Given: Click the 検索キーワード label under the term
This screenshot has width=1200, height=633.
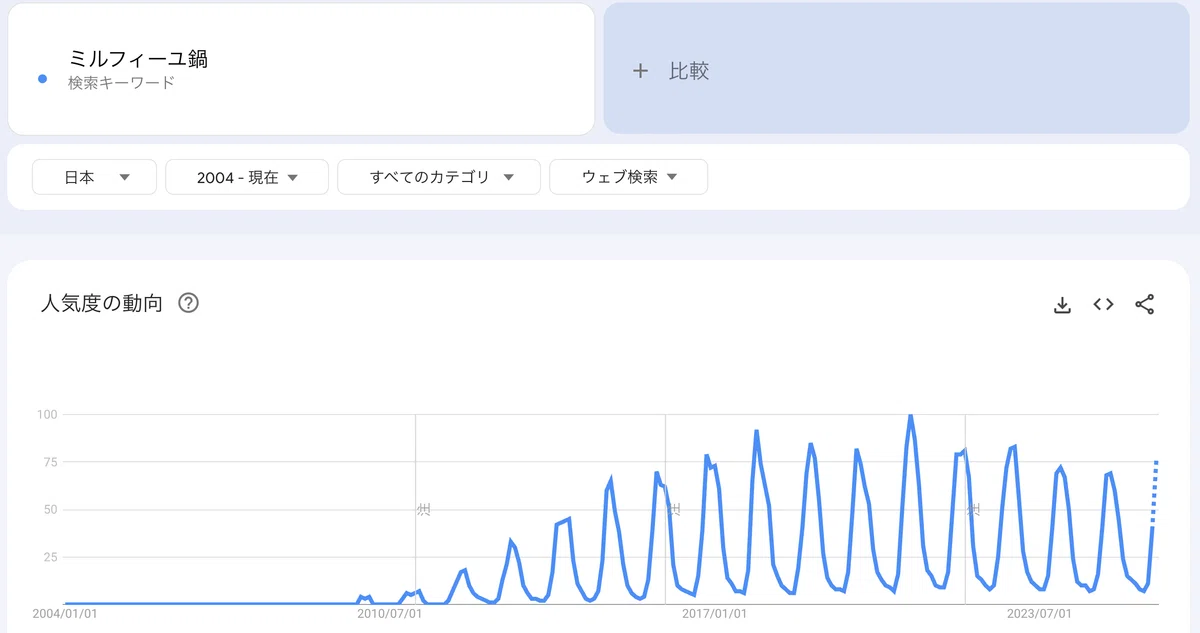Looking at the screenshot, I should coord(121,83).
